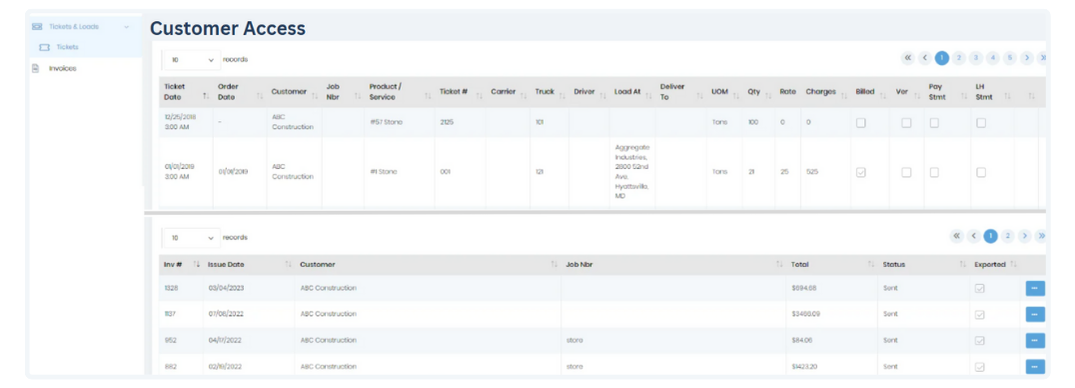Tick Ver checkbox for ticket 2125
The image size is (1075, 388).
906,123
